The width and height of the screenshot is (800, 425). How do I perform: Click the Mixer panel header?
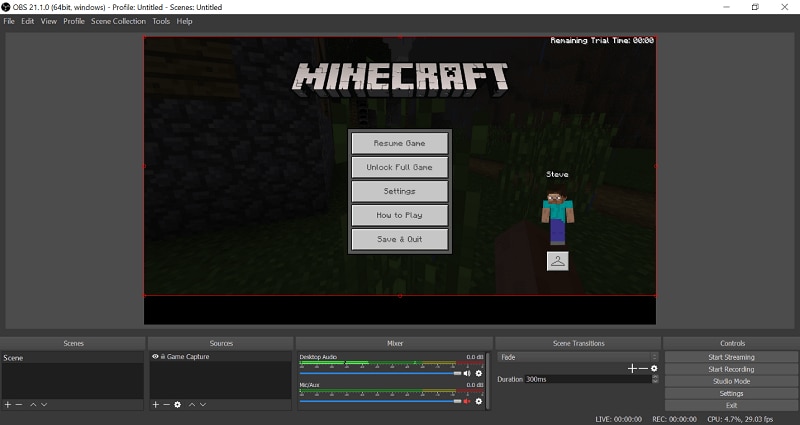[394, 343]
